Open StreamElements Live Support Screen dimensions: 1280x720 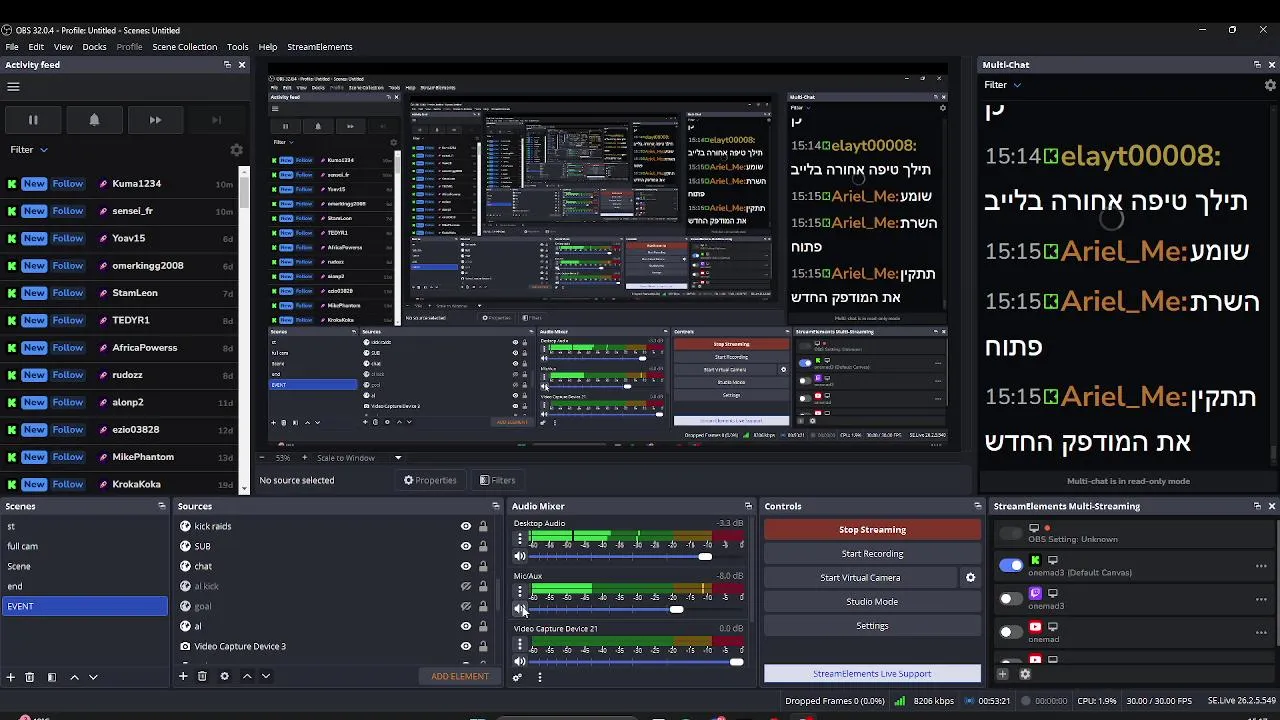click(872, 674)
